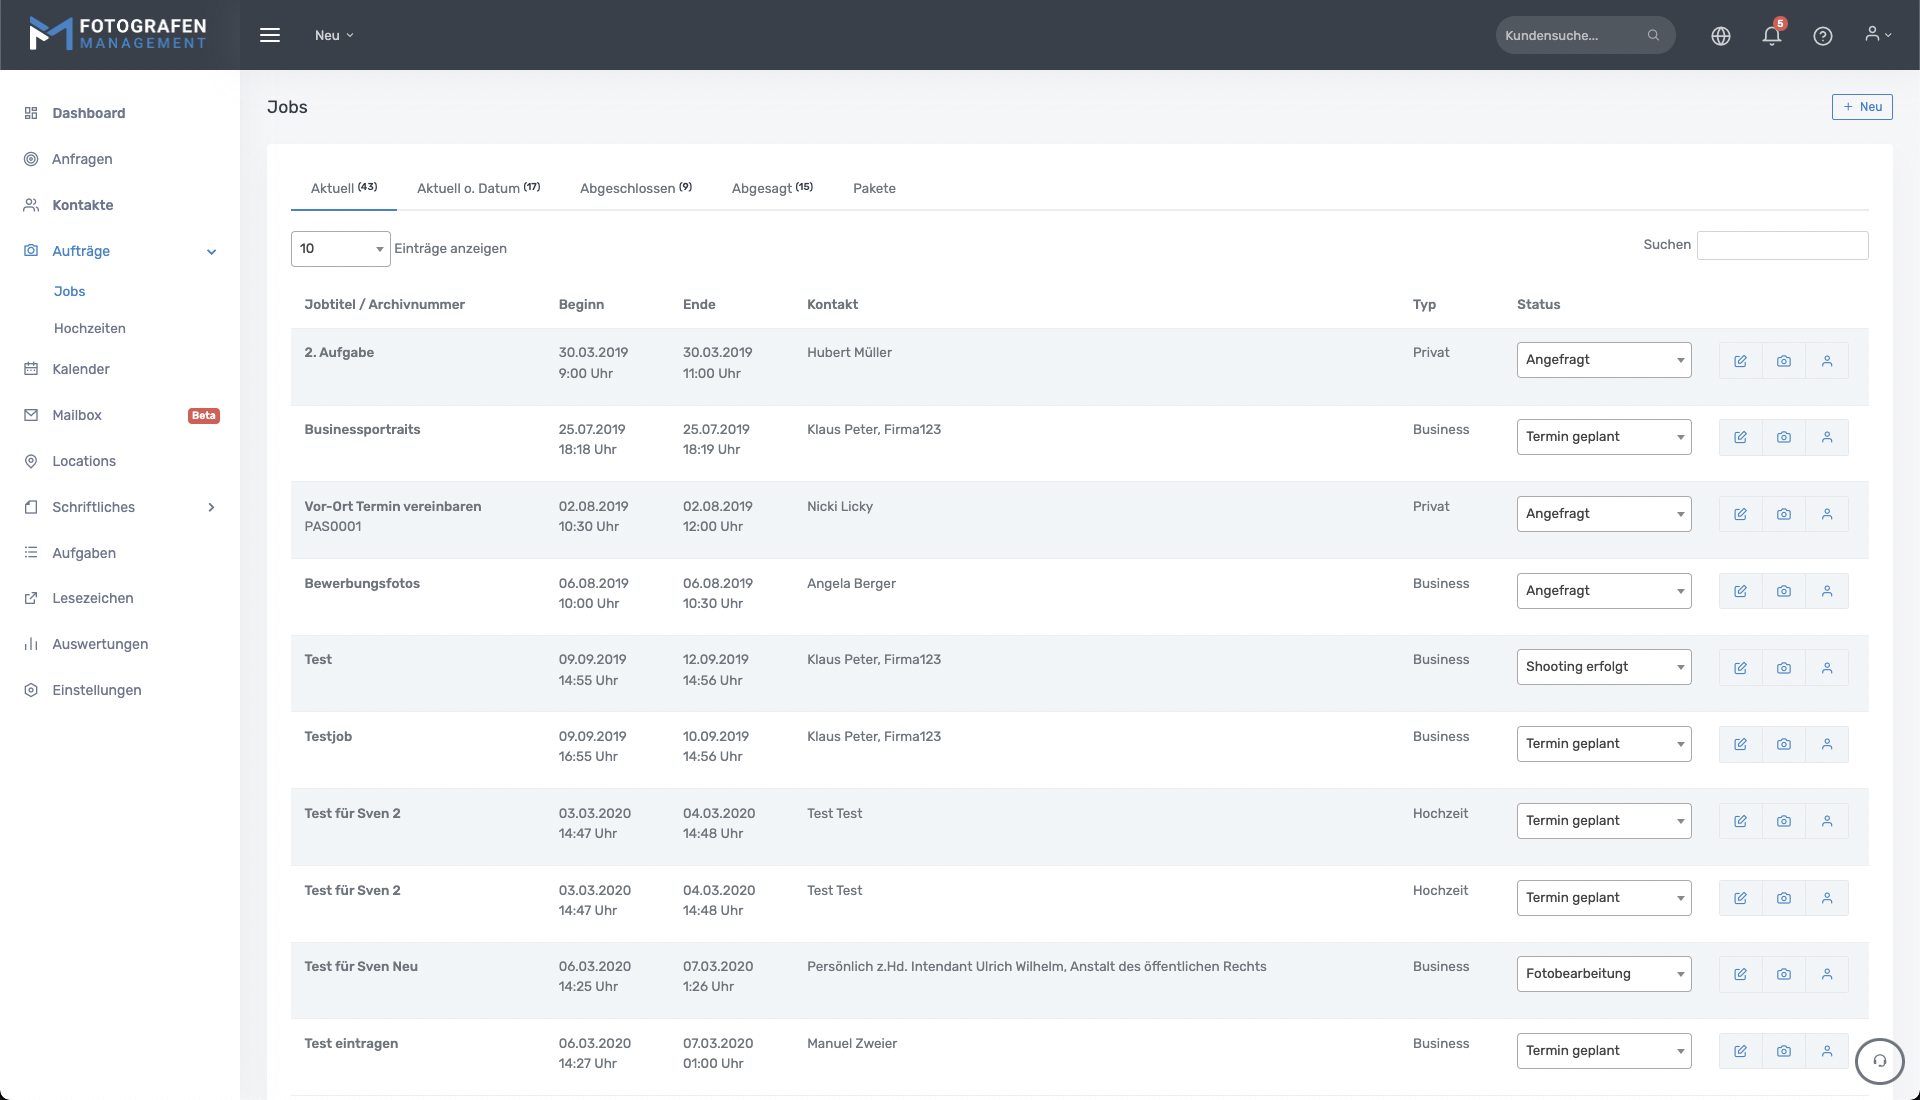Click edit icon for Test für Sven Neu
The width and height of the screenshot is (1920, 1100).
click(x=1740, y=974)
